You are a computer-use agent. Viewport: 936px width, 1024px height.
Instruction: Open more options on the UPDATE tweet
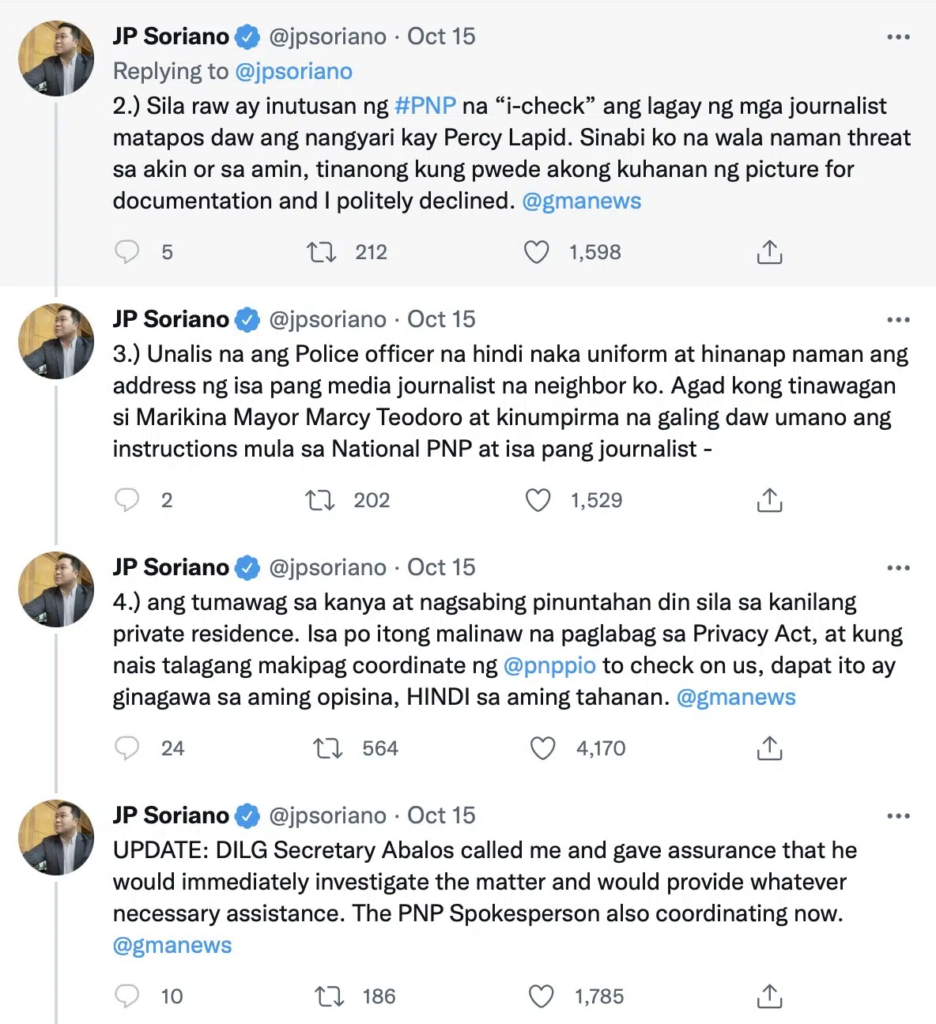898,816
